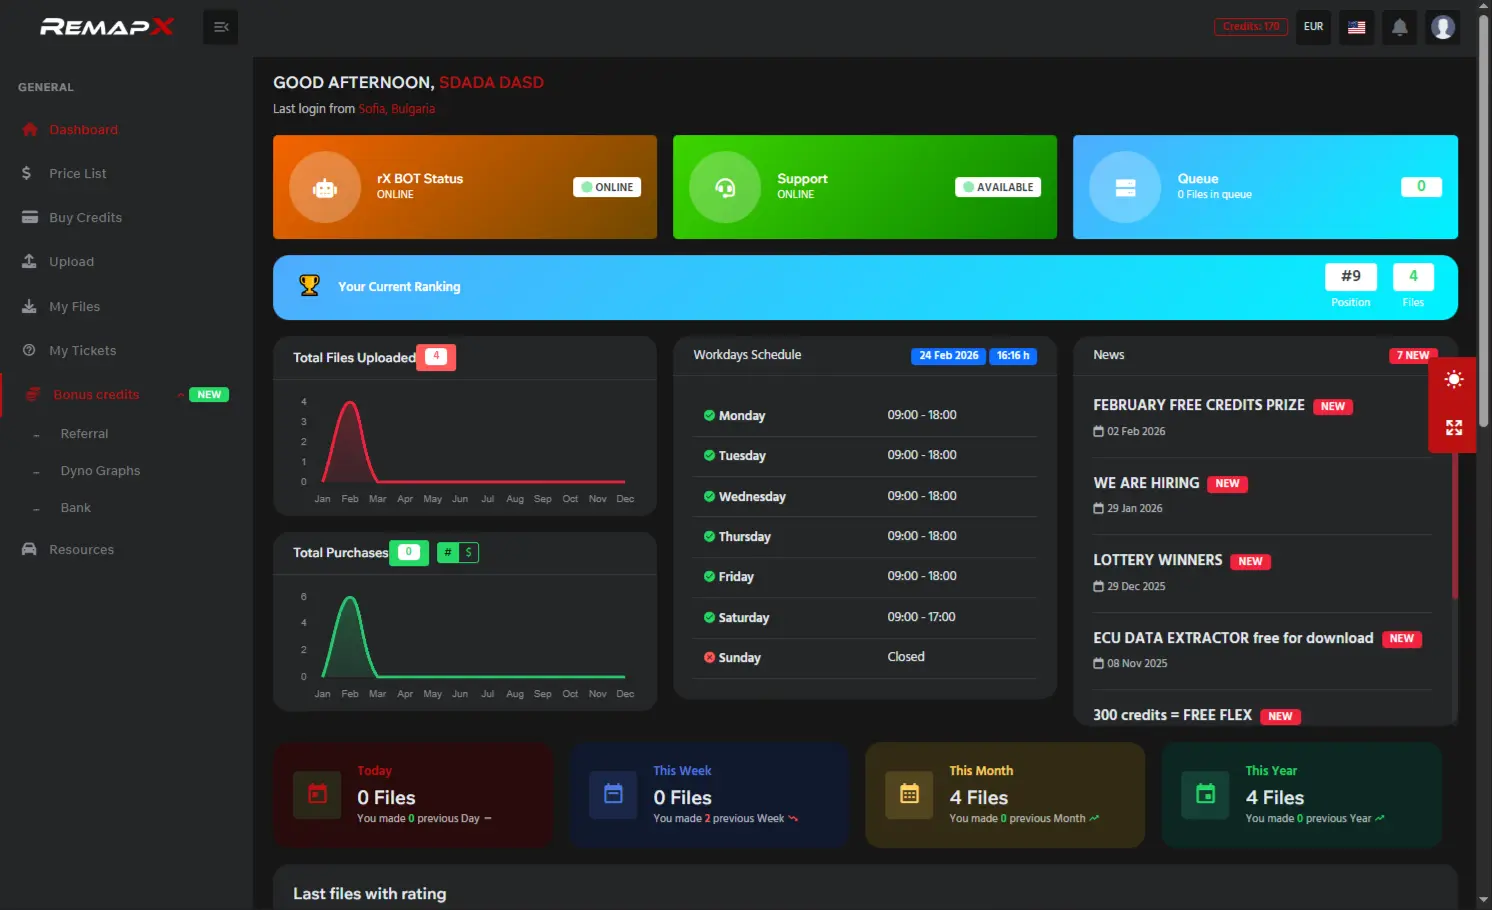Open the user profile avatar menu
The width and height of the screenshot is (1492, 910).
(1442, 27)
